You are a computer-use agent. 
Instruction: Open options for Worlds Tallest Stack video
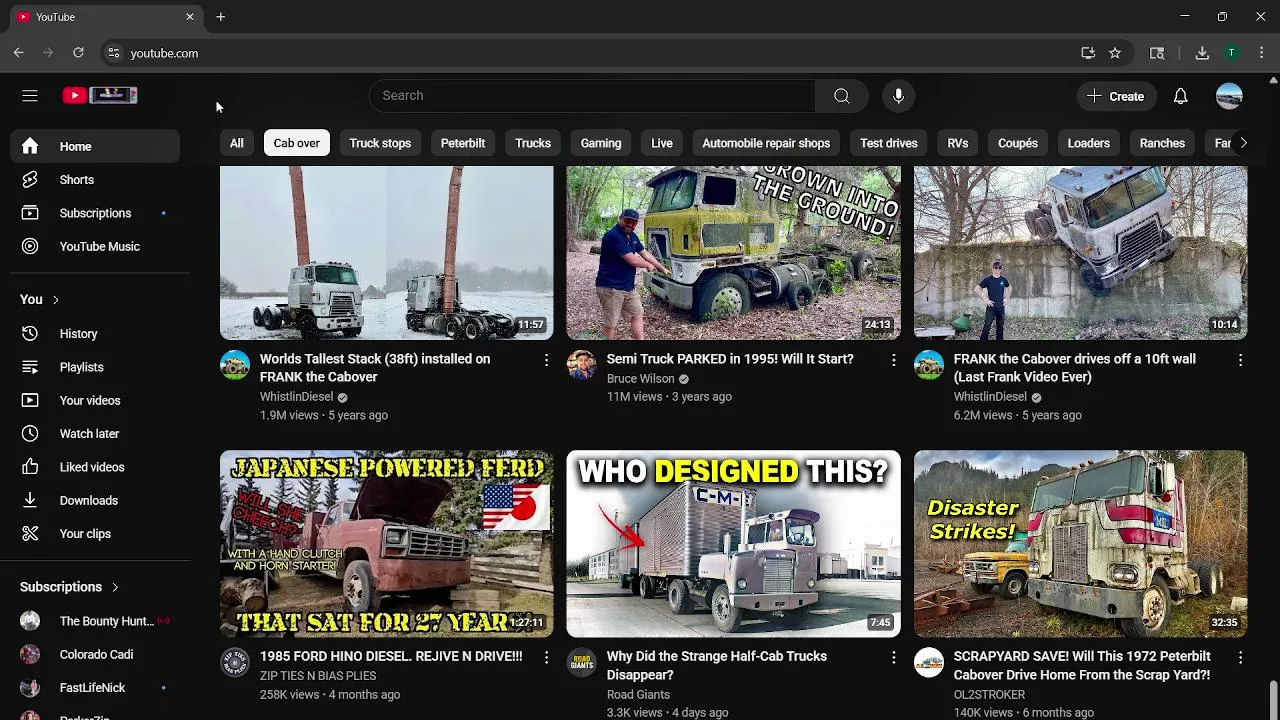(546, 360)
